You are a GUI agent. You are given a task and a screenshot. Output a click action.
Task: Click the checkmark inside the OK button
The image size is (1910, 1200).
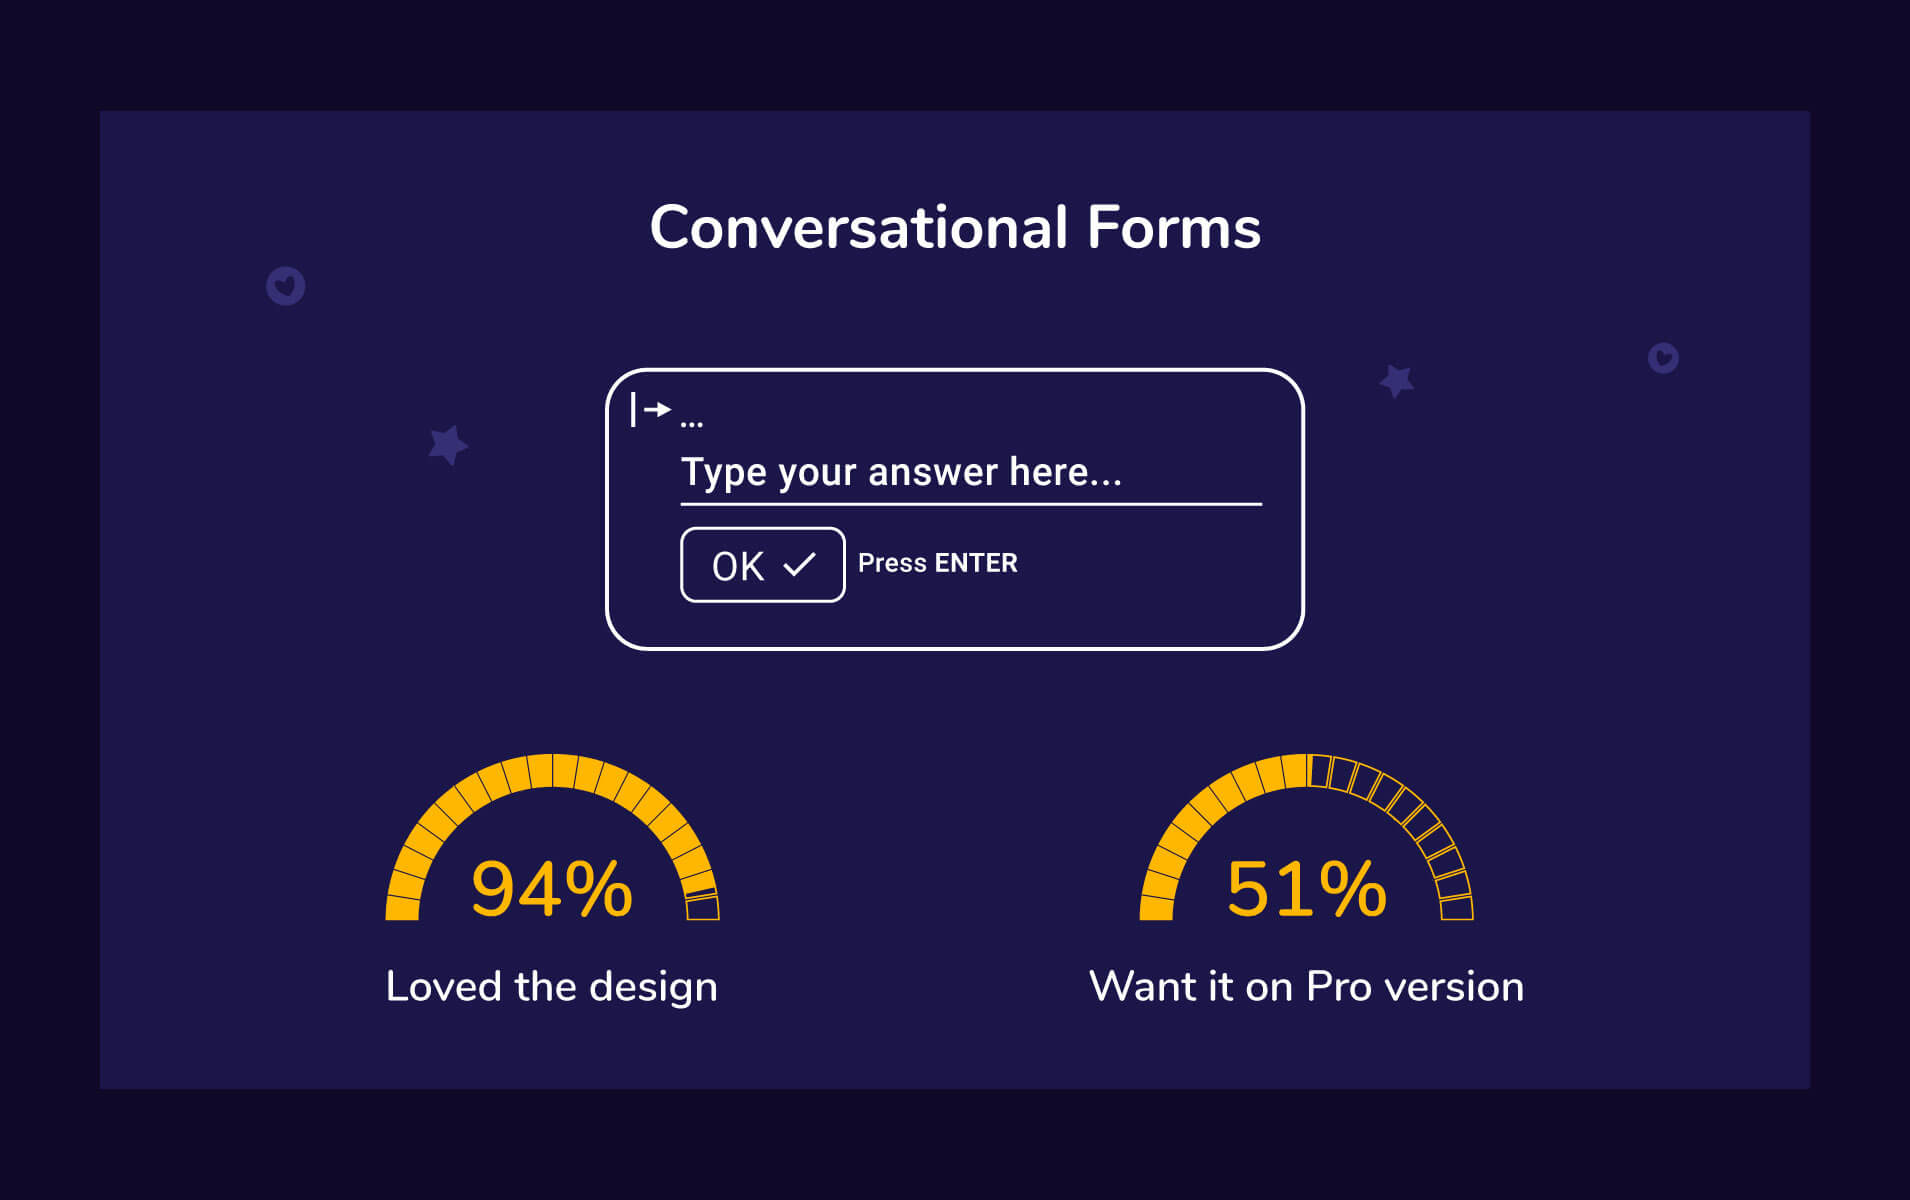pos(799,565)
